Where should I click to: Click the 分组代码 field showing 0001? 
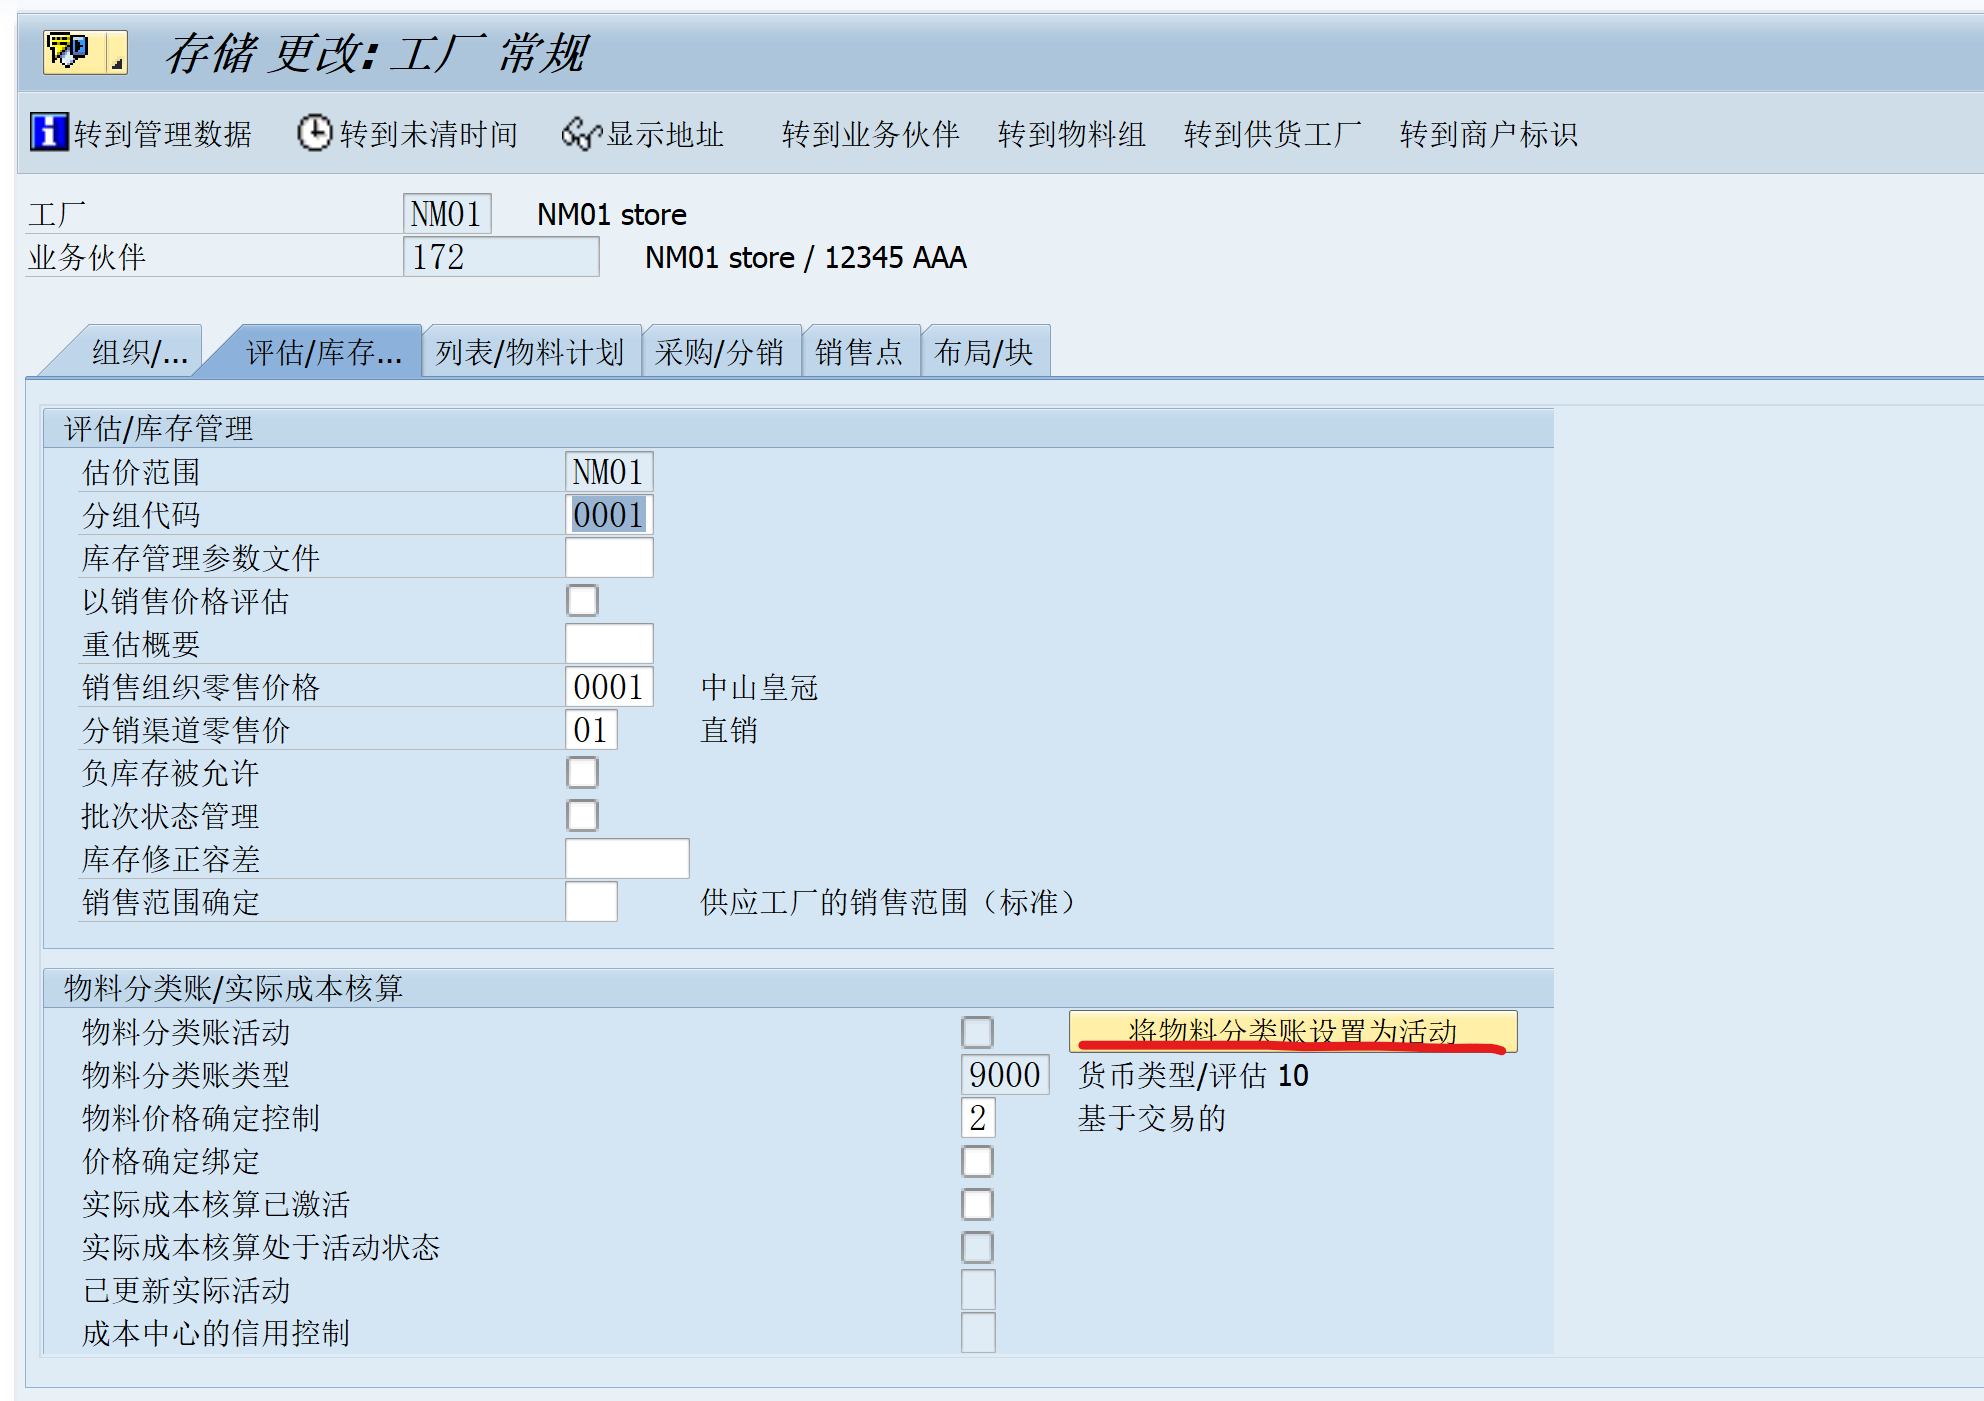tap(609, 515)
